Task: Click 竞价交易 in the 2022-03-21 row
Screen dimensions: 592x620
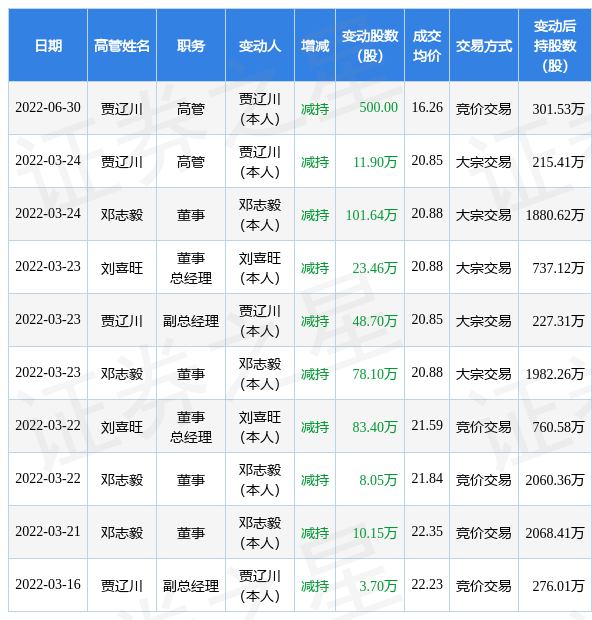Action: pos(484,533)
